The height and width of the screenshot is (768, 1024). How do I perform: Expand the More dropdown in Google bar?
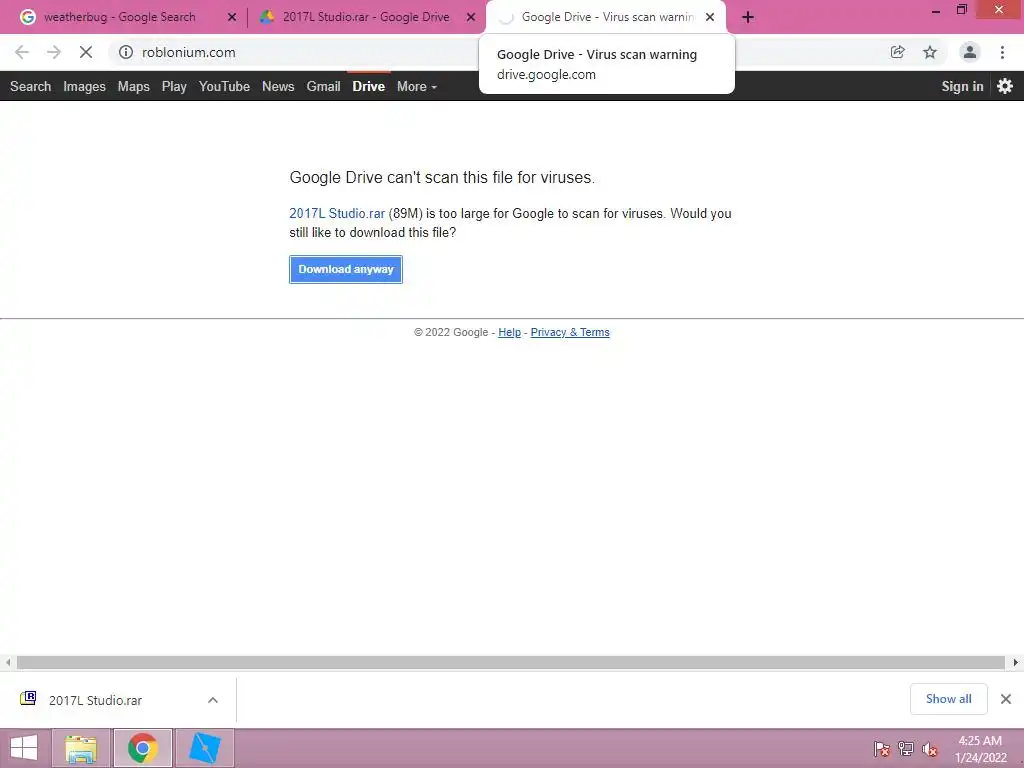(x=417, y=86)
